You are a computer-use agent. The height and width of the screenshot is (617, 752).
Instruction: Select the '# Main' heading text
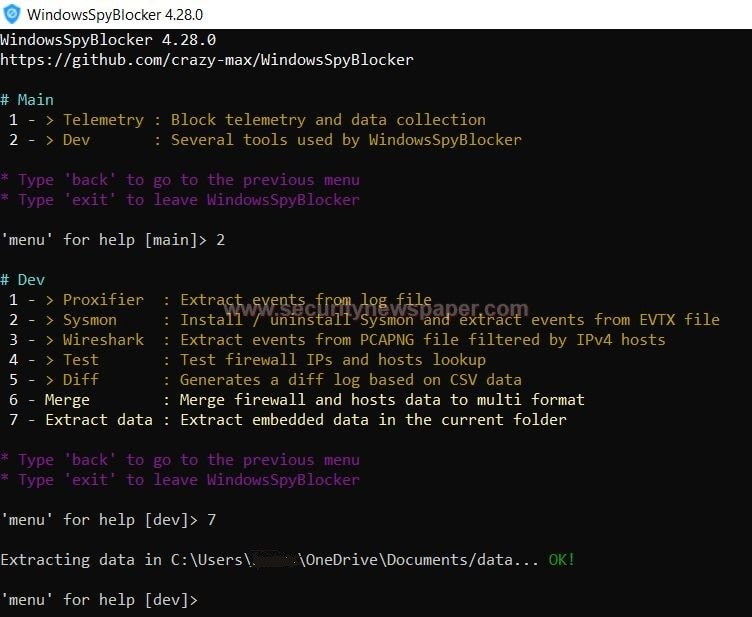tap(27, 100)
